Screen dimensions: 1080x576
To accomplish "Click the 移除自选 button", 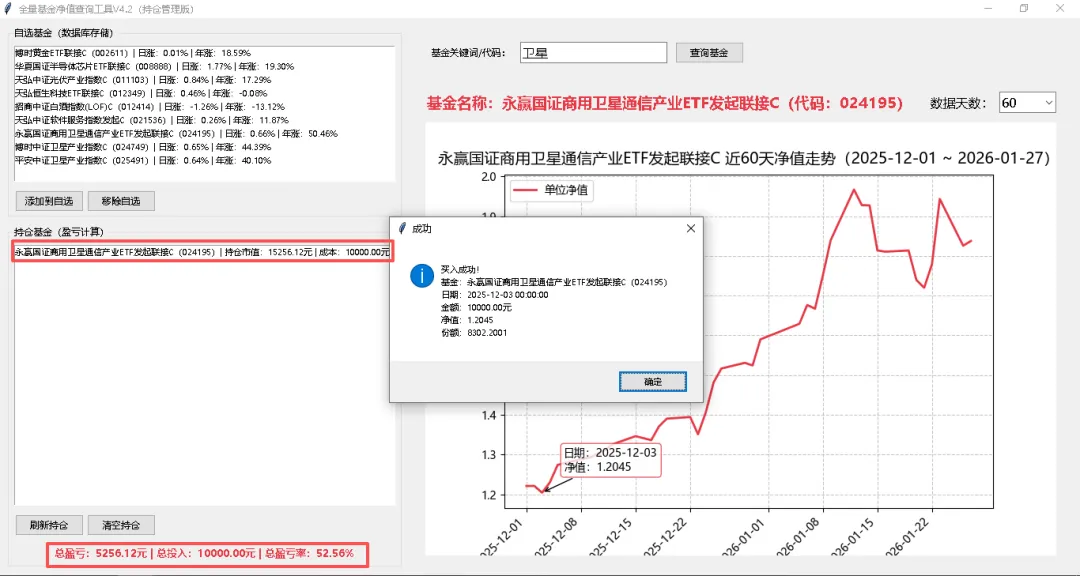I will click(x=121, y=201).
